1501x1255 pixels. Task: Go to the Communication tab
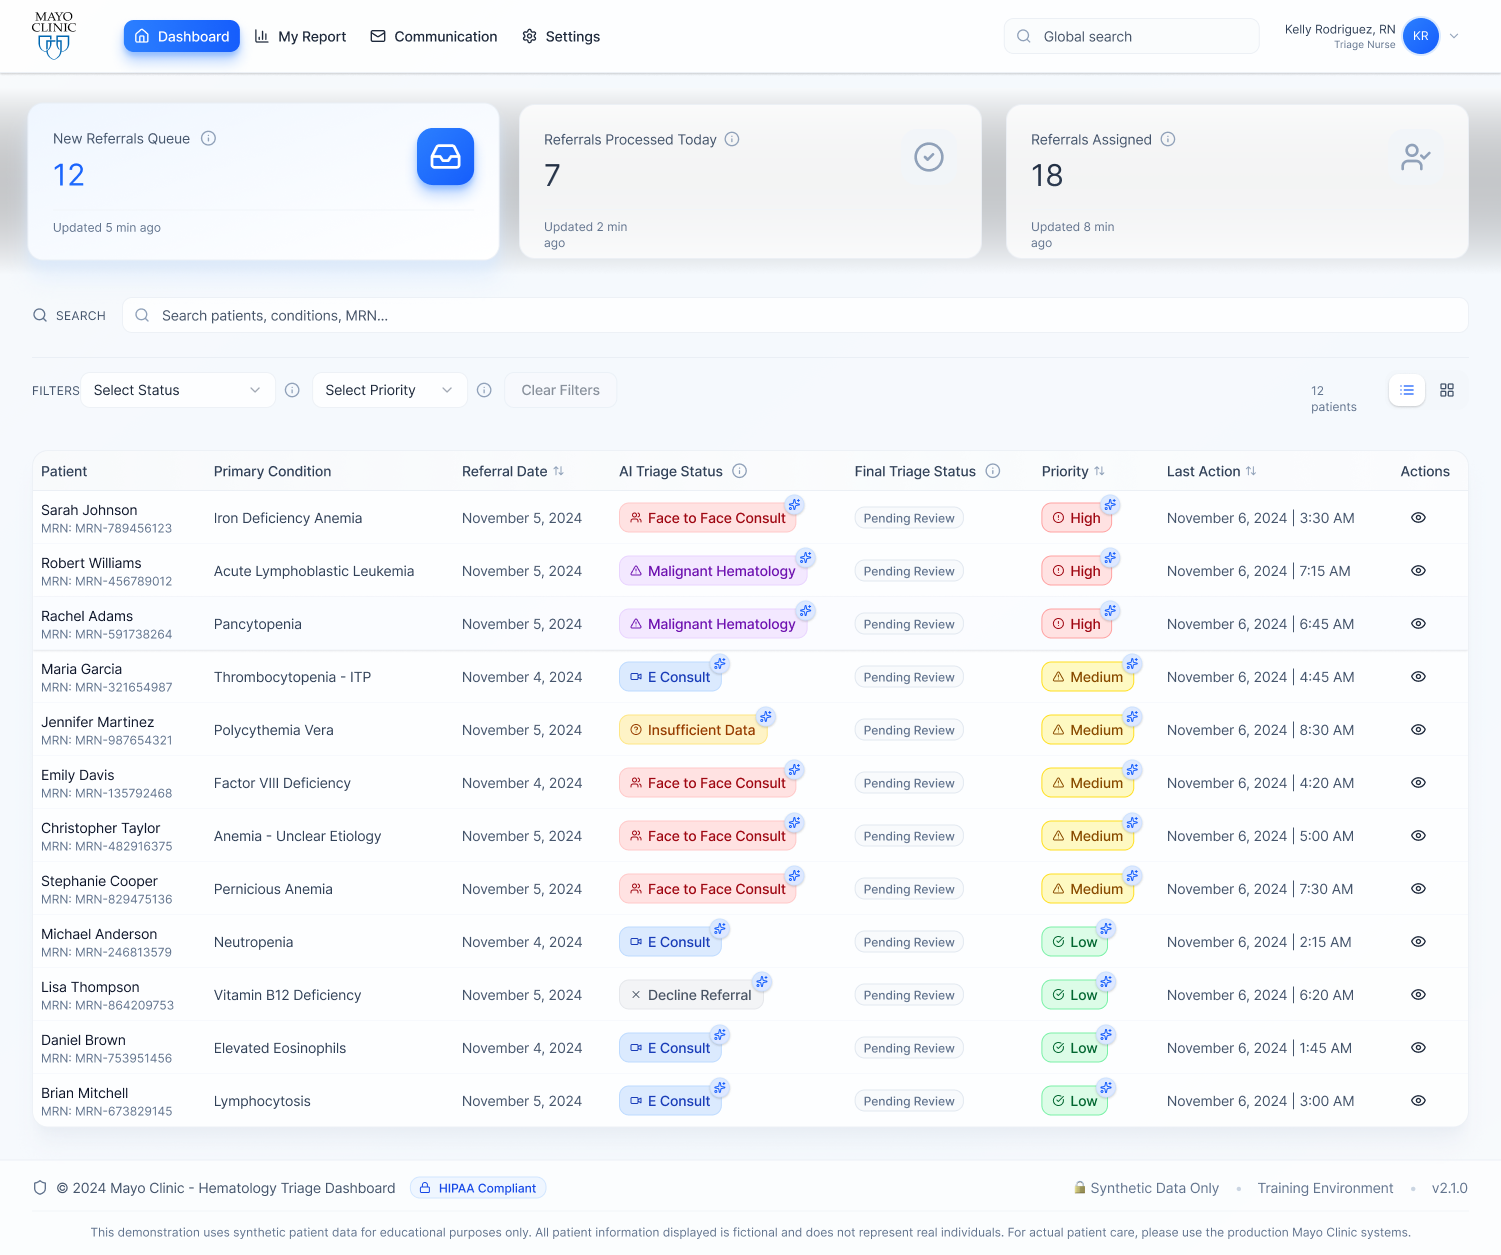click(x=434, y=36)
